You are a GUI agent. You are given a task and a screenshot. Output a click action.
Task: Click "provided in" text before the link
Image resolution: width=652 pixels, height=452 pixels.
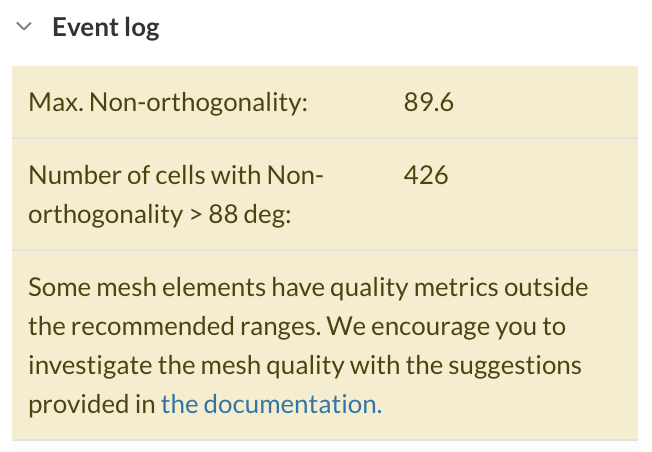click(92, 405)
